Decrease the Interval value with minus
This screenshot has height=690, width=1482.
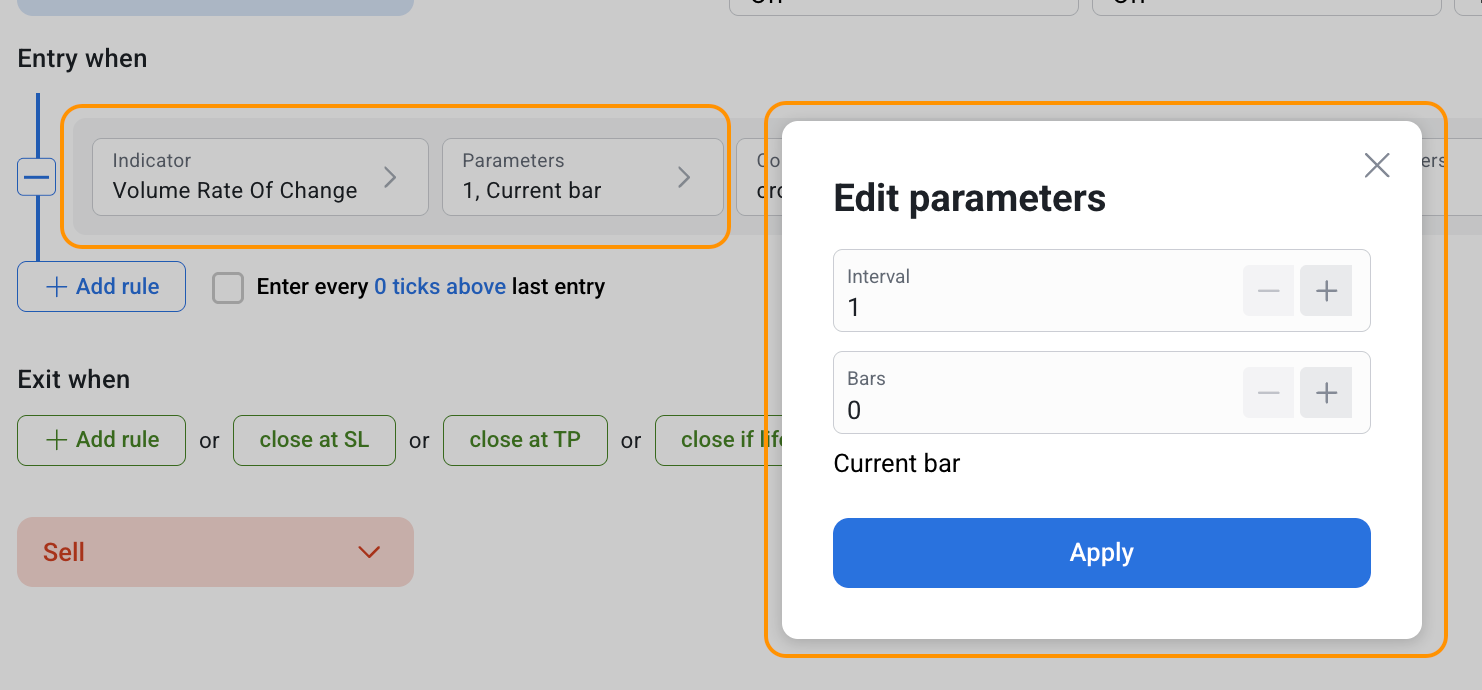coord(1268,291)
